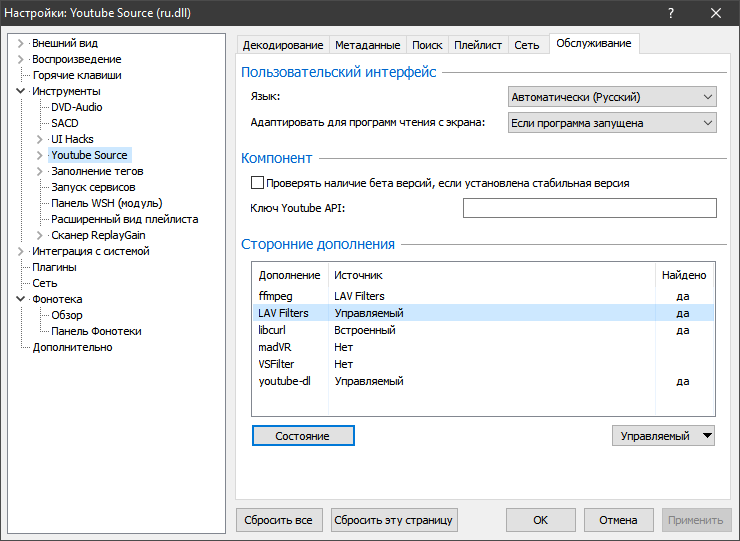The width and height of the screenshot is (740, 541).
Task: Expand the Внешний вид tree node
Action: tap(22, 43)
